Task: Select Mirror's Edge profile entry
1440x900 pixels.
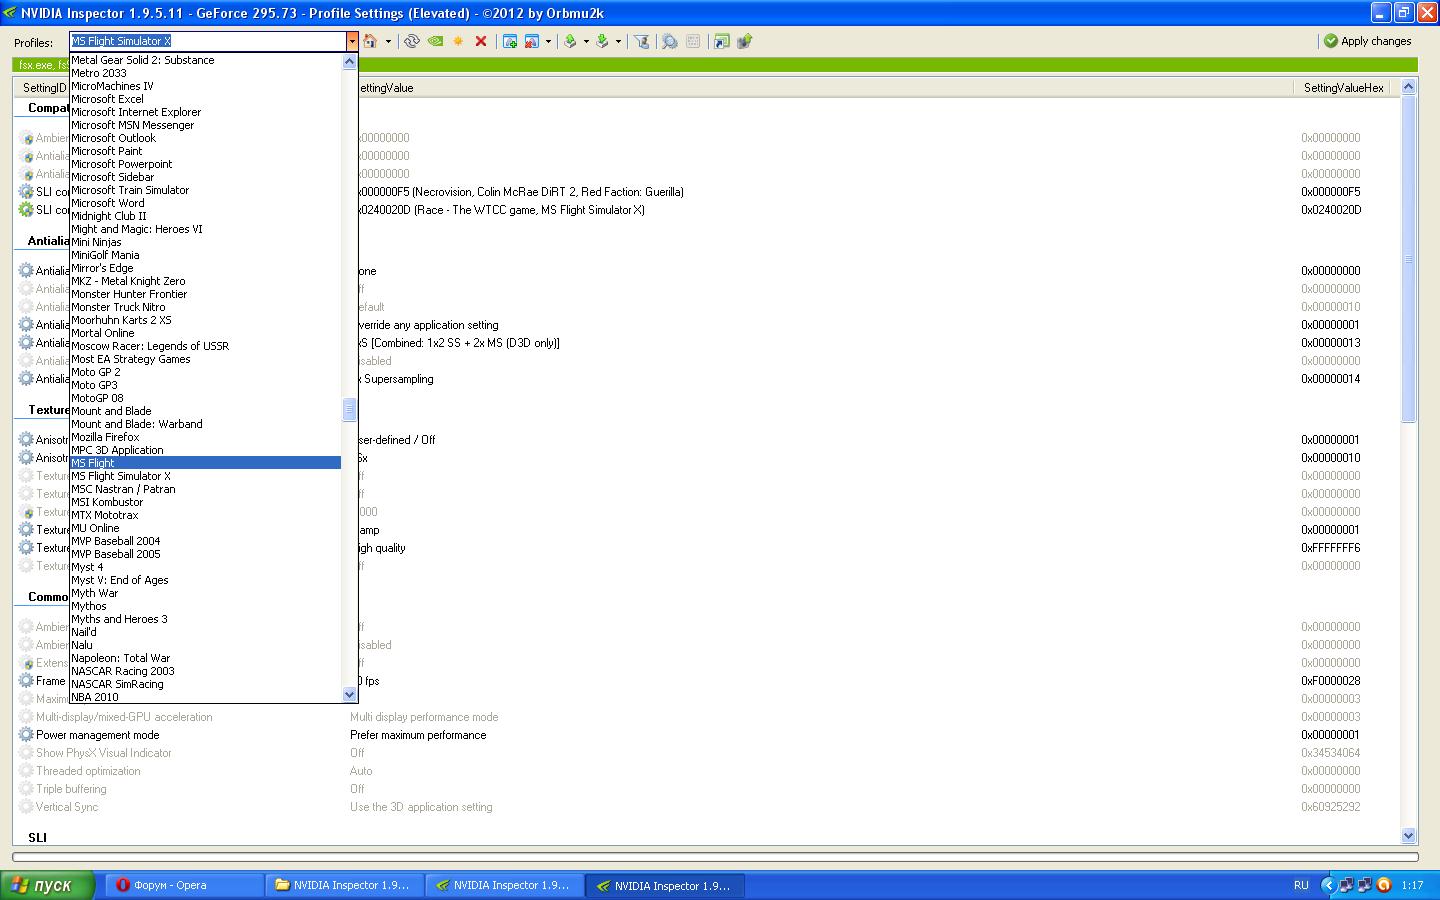Action: 206,268
